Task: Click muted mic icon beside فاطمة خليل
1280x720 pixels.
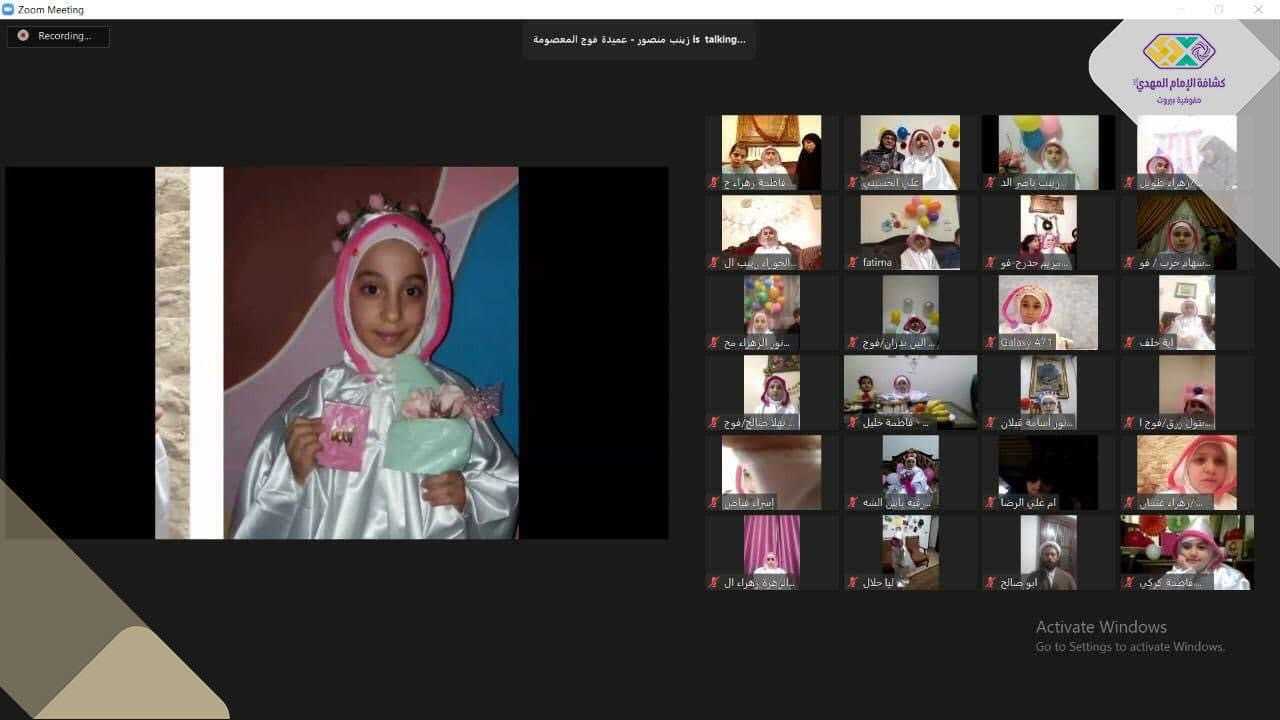Action: click(852, 423)
